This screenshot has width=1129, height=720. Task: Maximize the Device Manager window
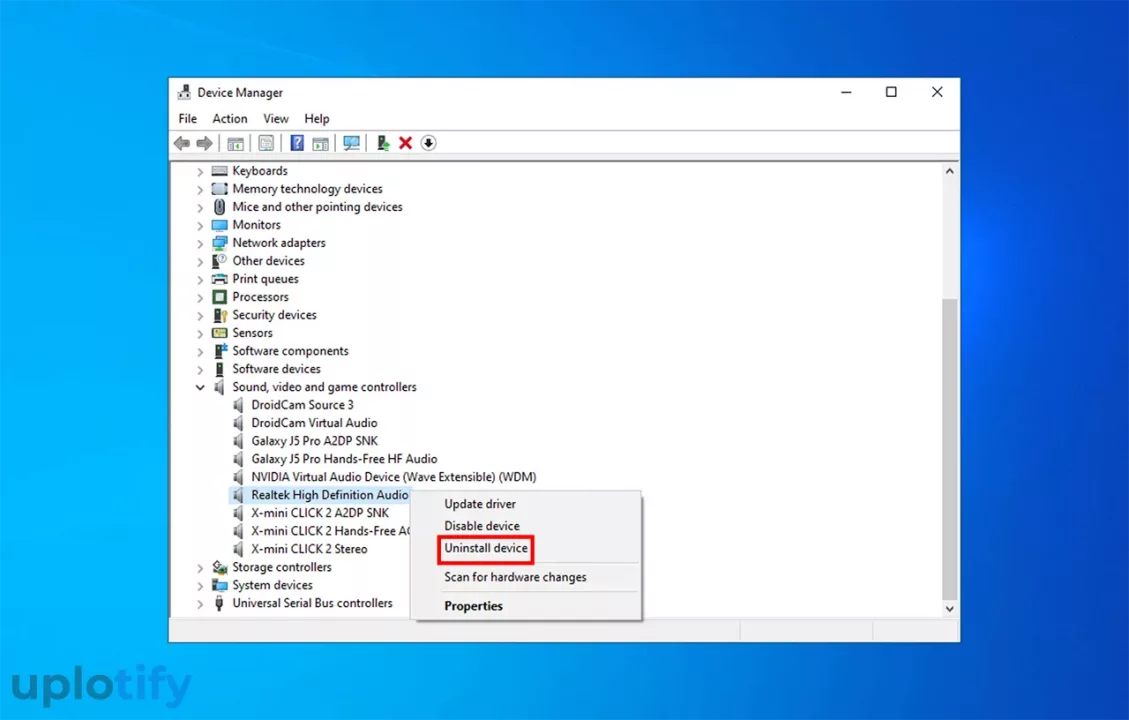(x=891, y=92)
